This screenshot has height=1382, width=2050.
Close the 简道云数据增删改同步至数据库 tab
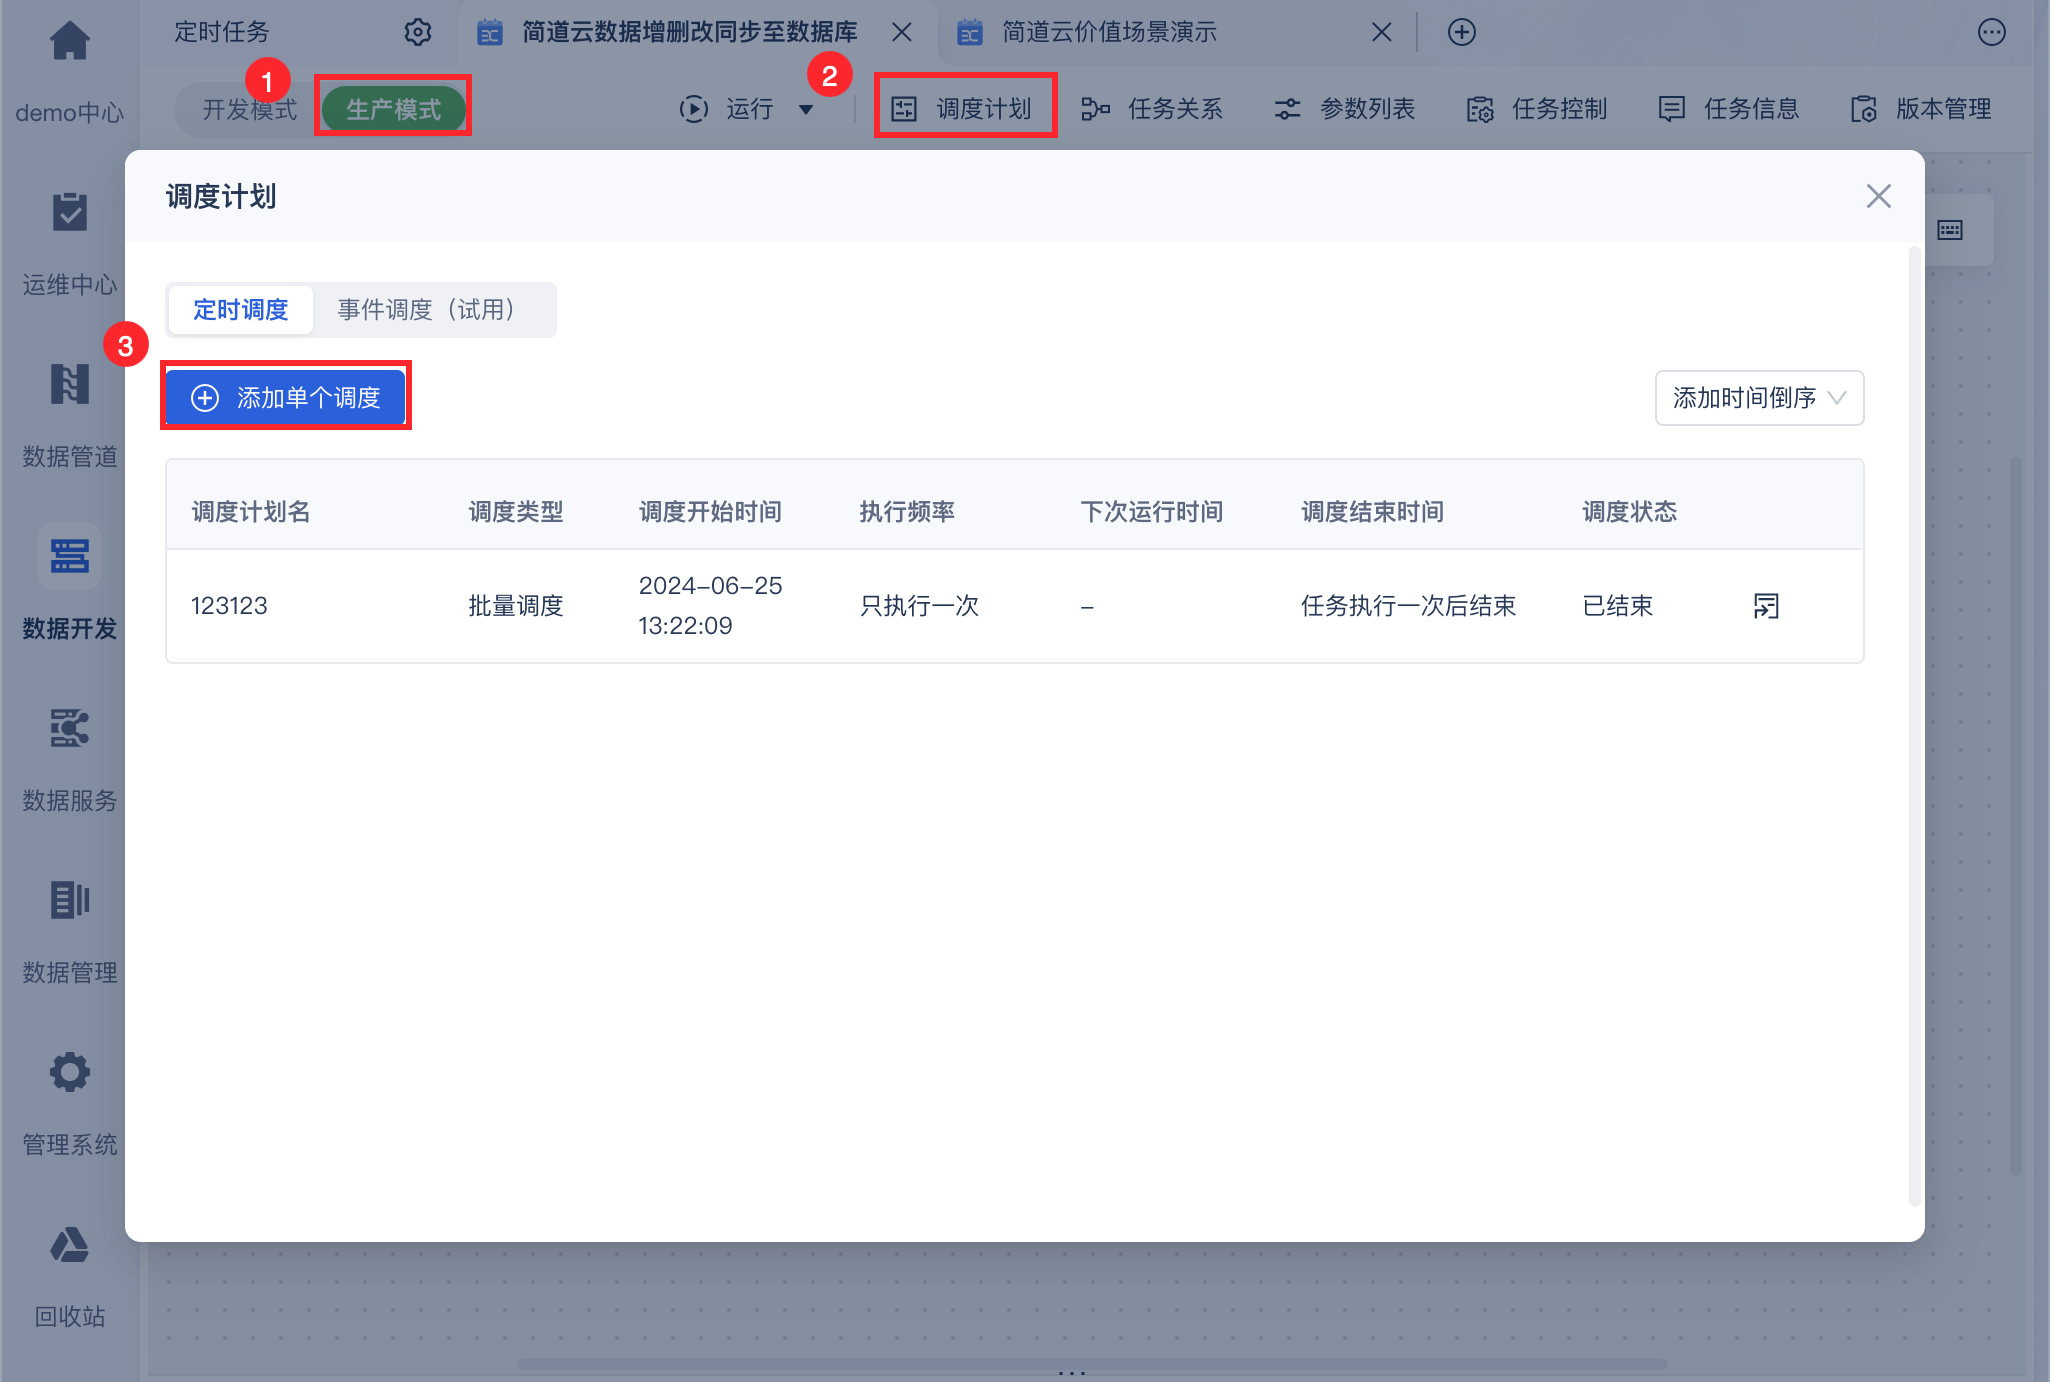902,32
